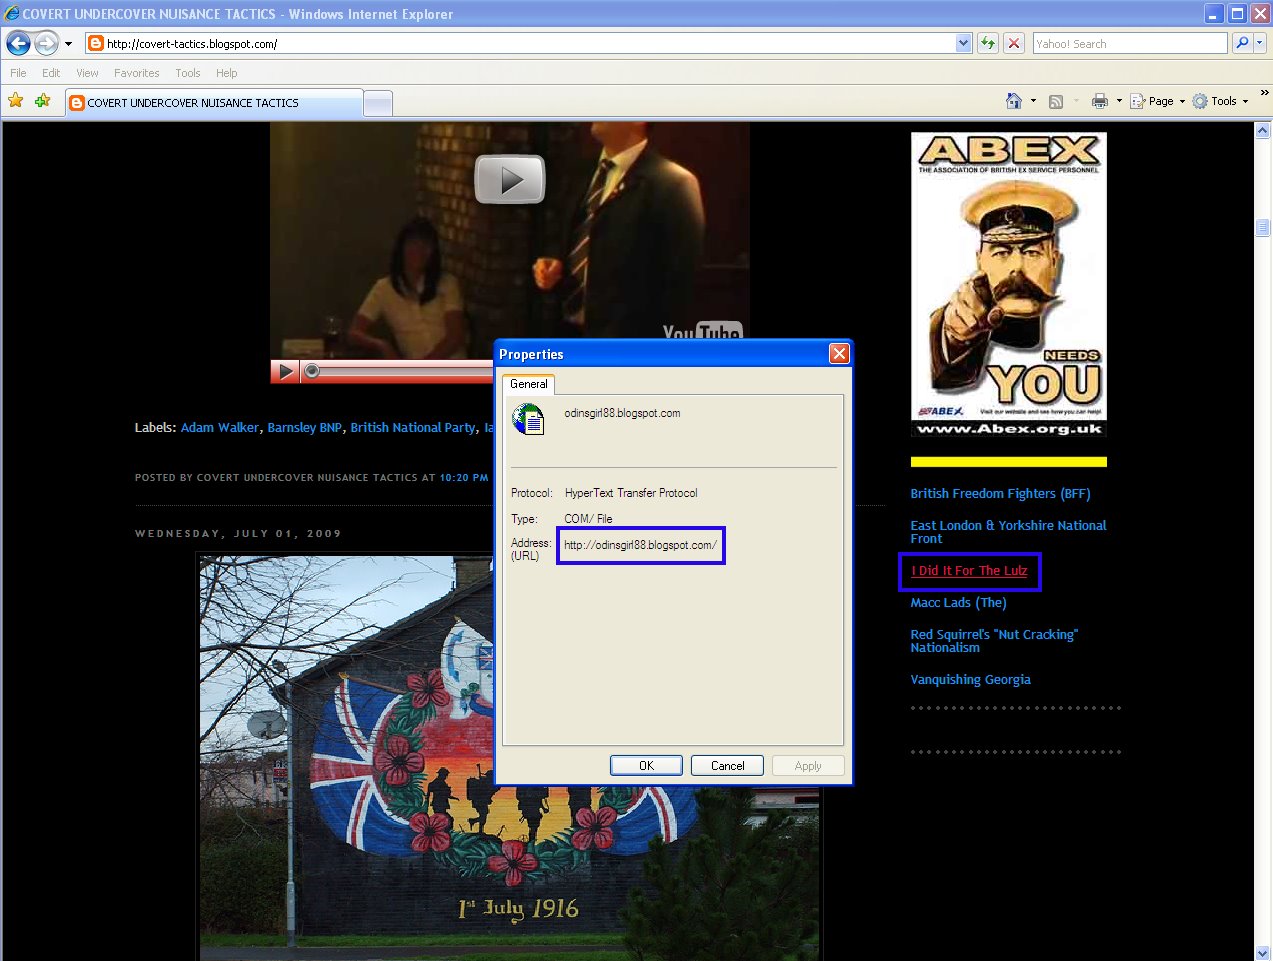The height and width of the screenshot is (961, 1273).
Task: Follow the Vanquishing Georgia link
Action: tap(970, 680)
